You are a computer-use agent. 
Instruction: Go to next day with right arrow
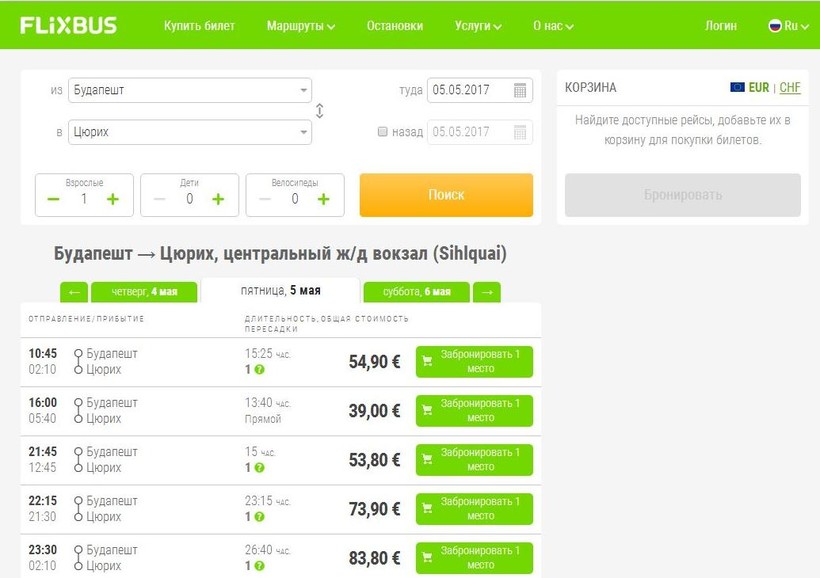click(x=487, y=292)
